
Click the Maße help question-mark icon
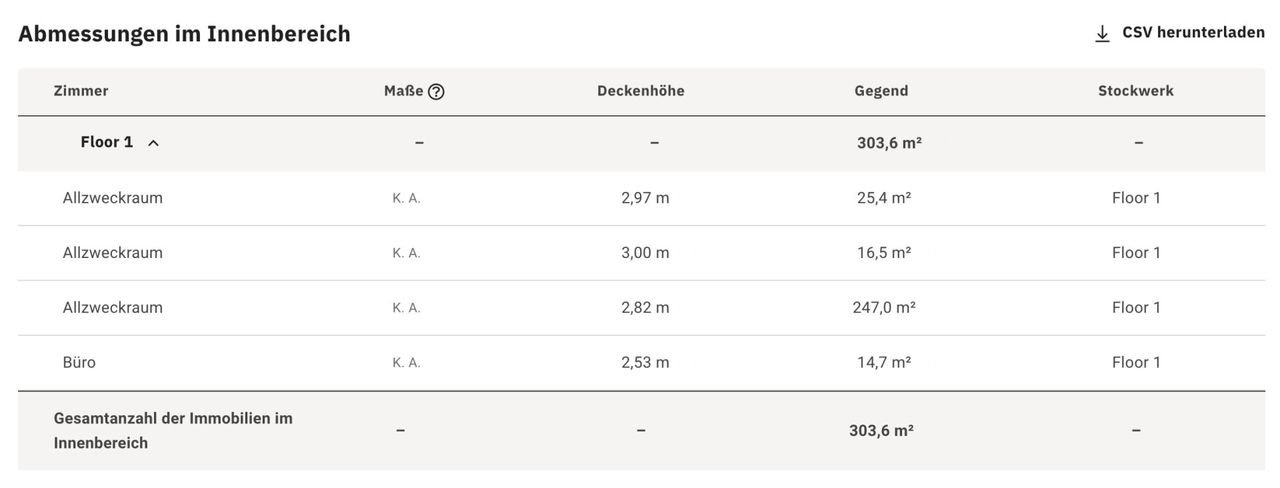[x=436, y=92]
